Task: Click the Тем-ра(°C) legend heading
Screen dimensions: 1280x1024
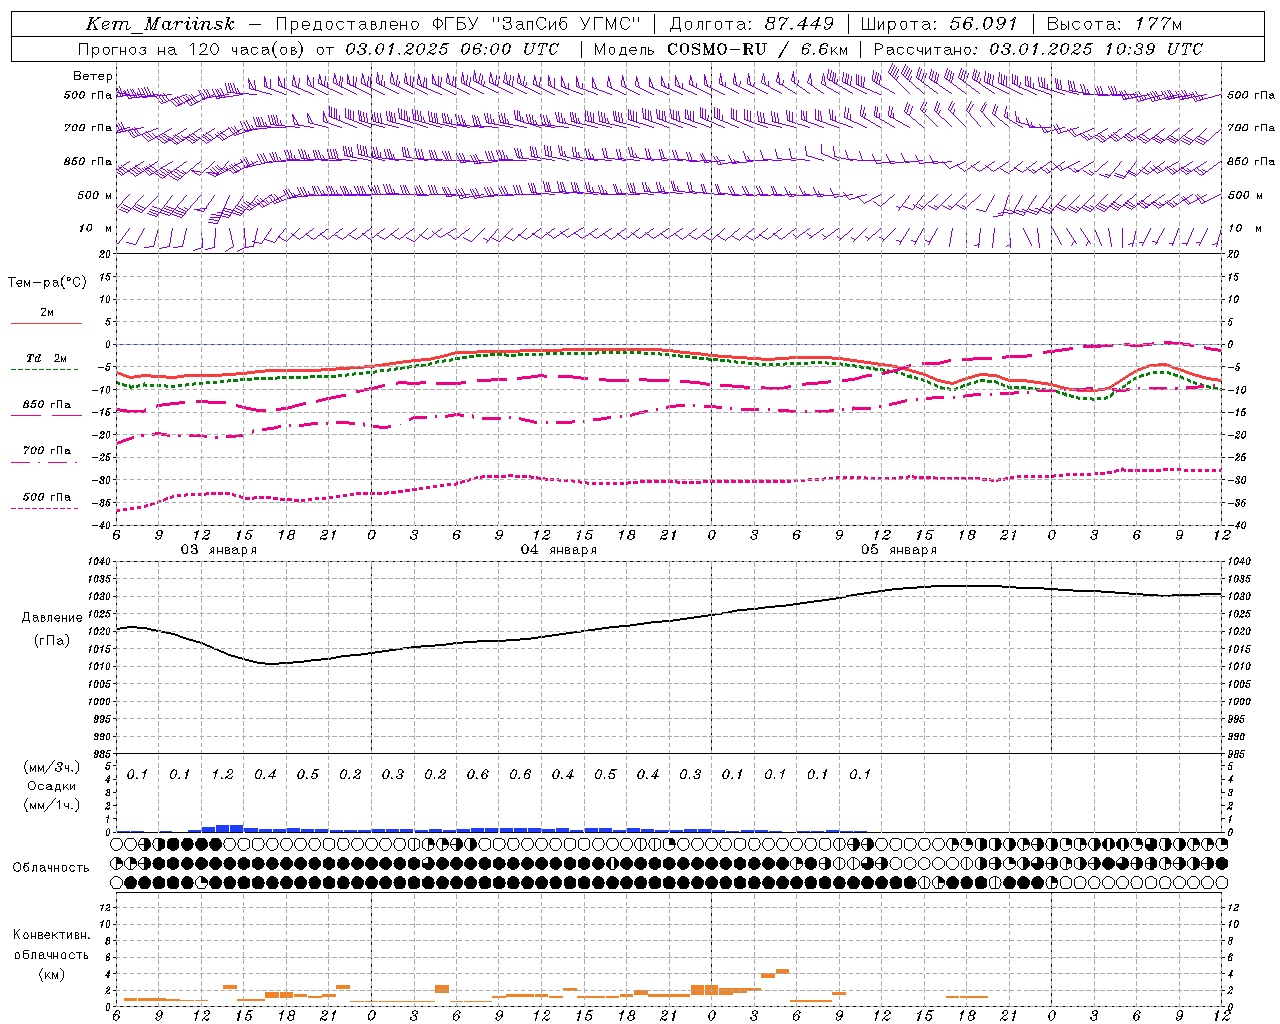Action: click(47, 283)
